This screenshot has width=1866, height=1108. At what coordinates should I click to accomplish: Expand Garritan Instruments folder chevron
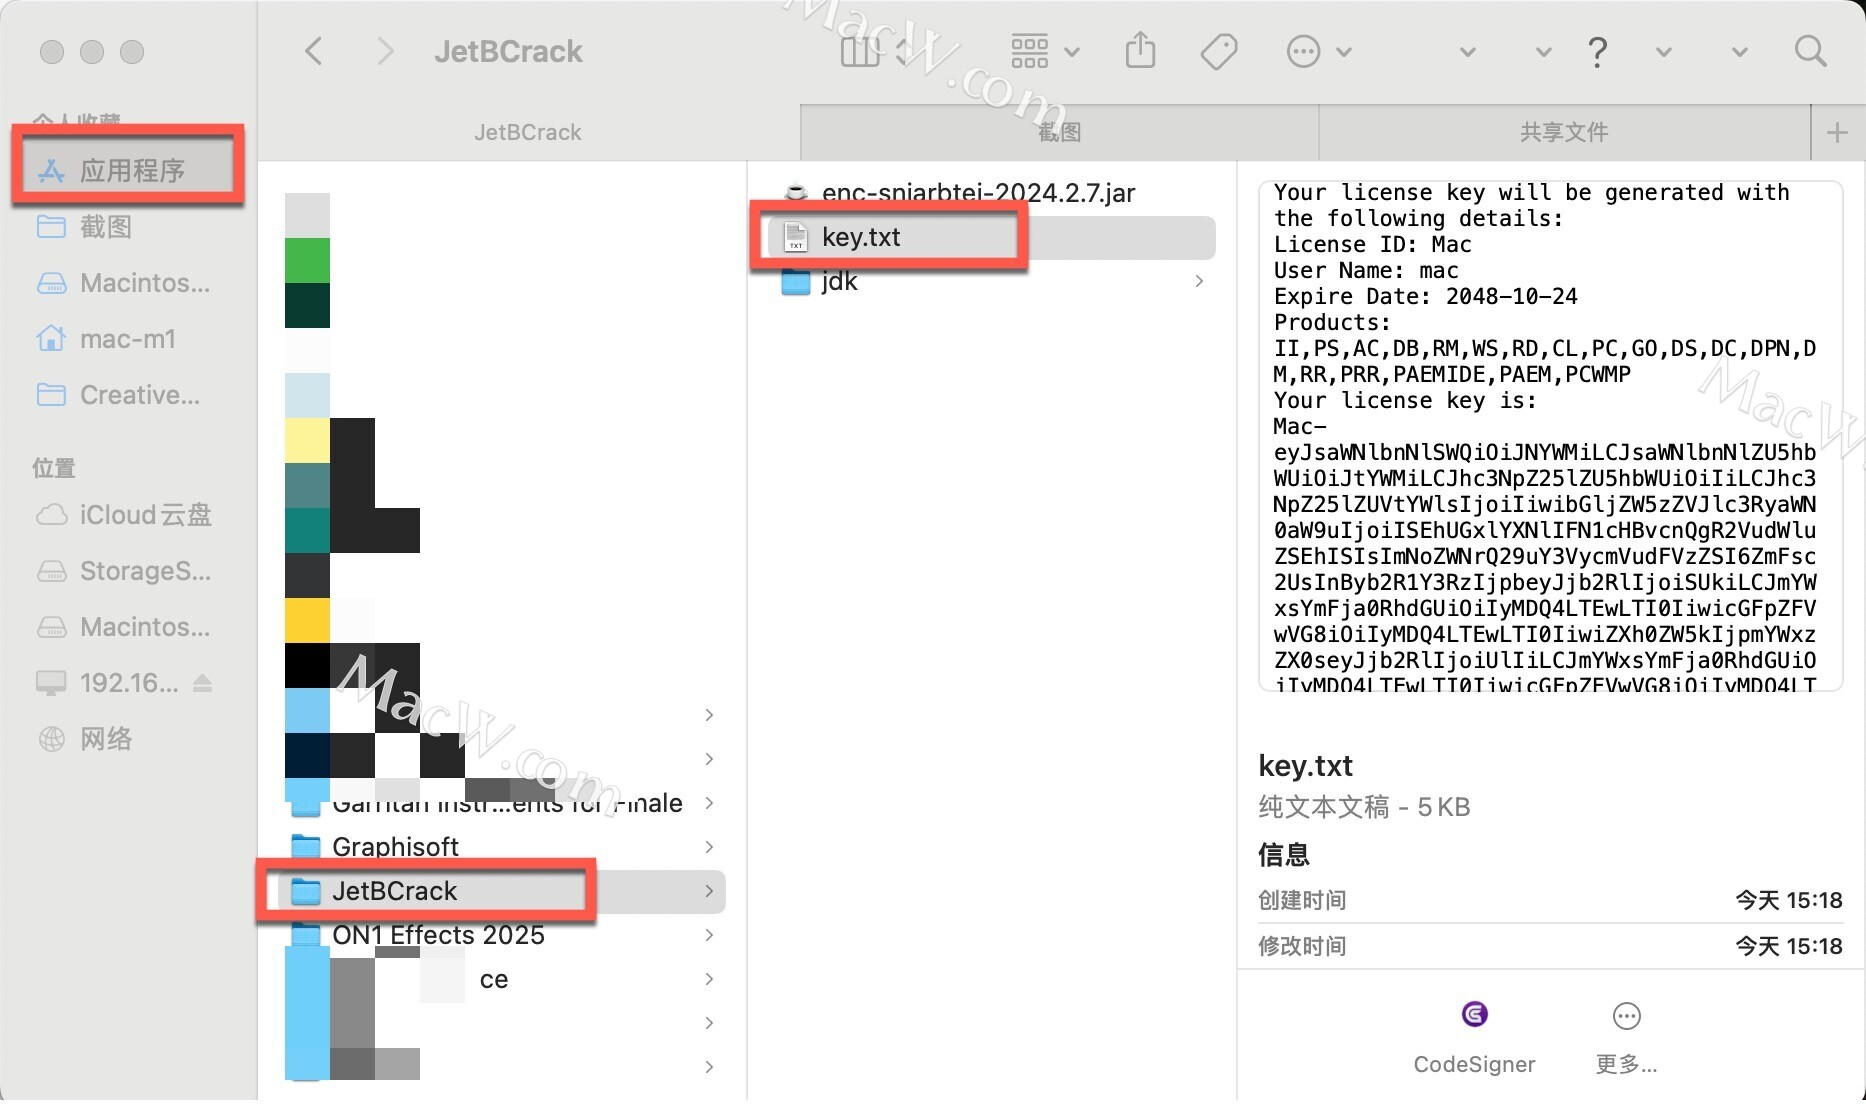709,803
